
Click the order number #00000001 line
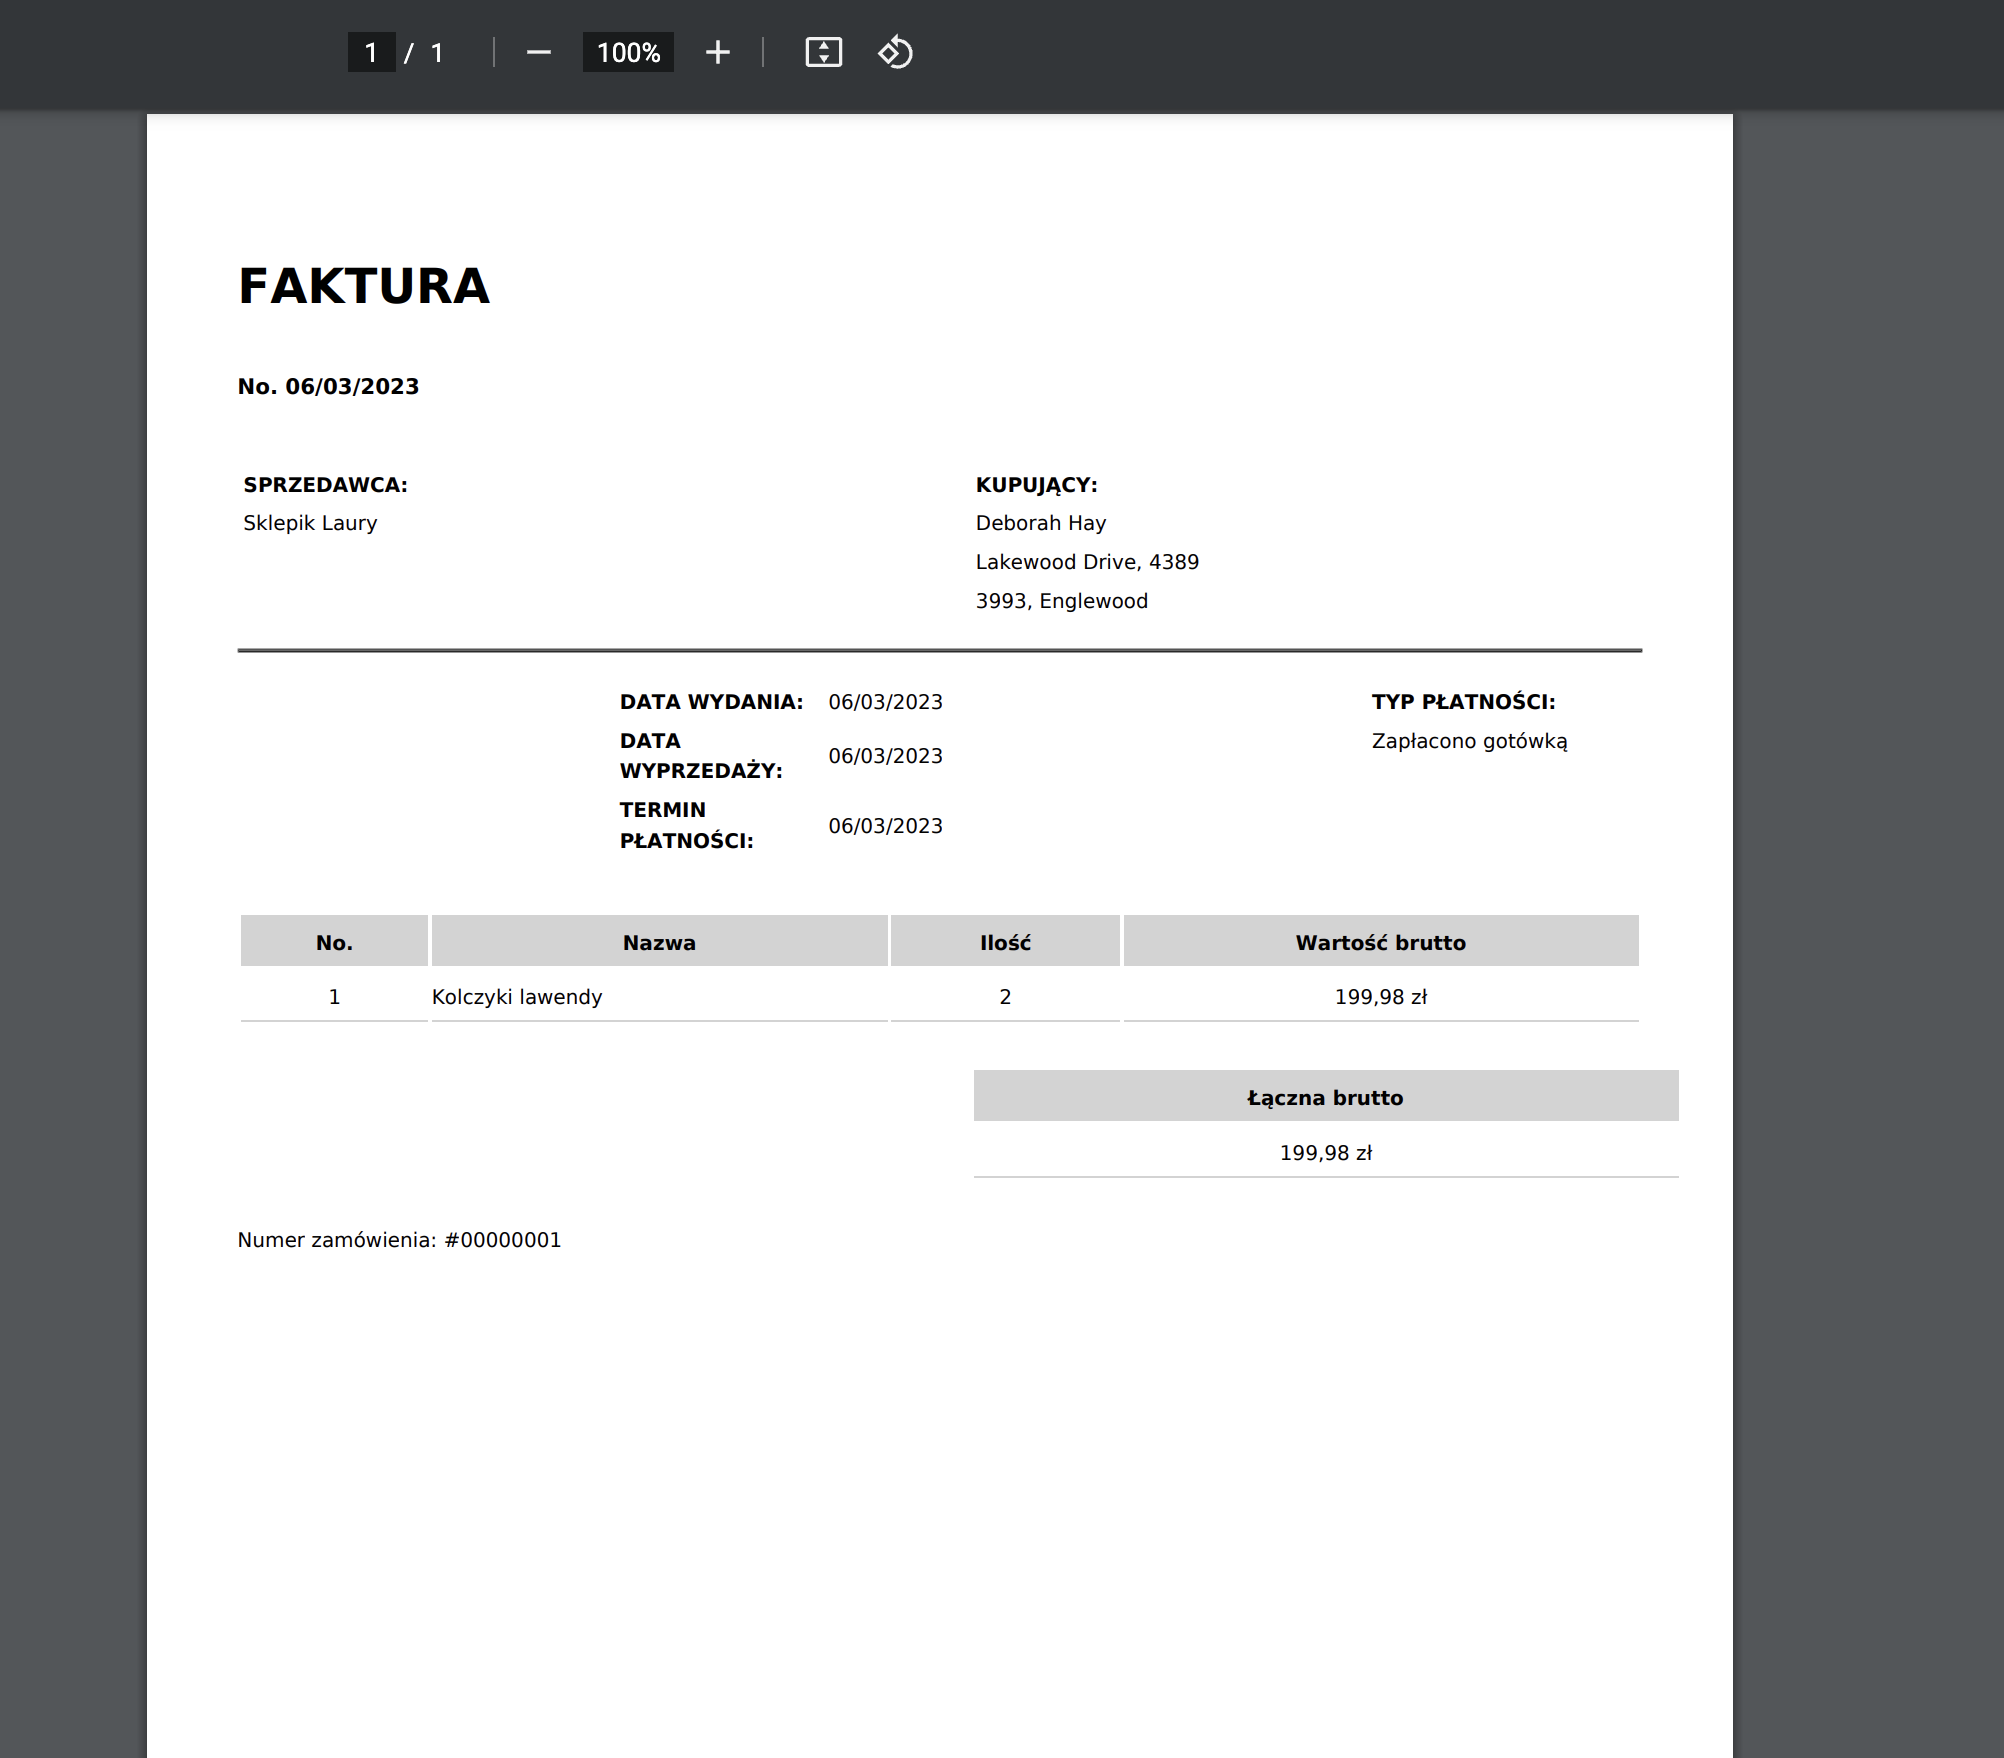[x=399, y=1240]
